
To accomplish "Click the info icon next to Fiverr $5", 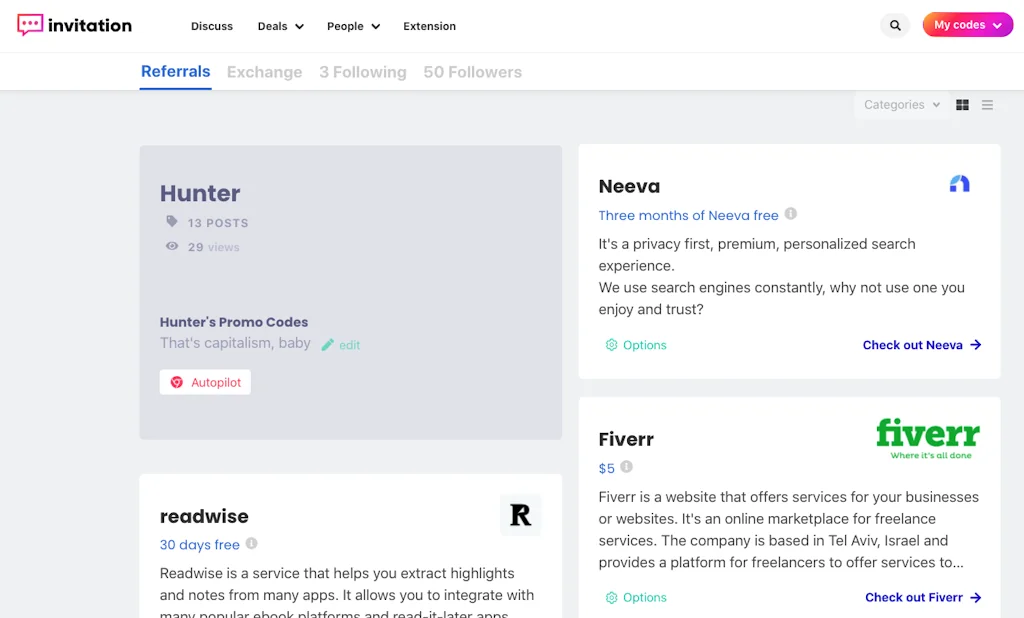I will pyautogui.click(x=627, y=467).
